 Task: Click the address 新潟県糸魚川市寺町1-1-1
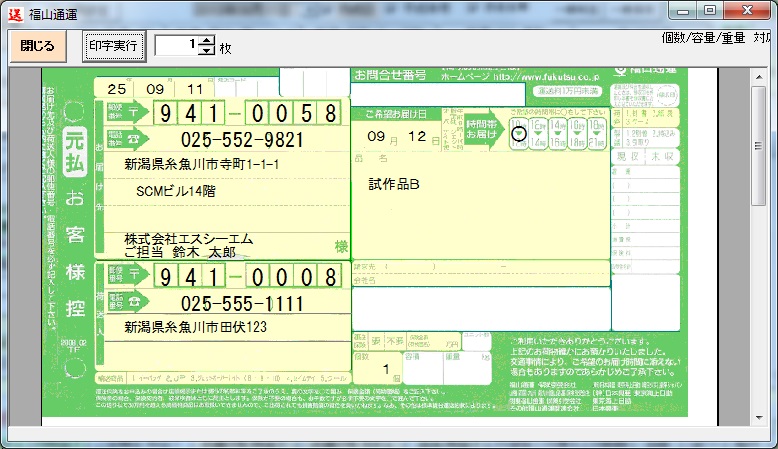[x=201, y=164]
